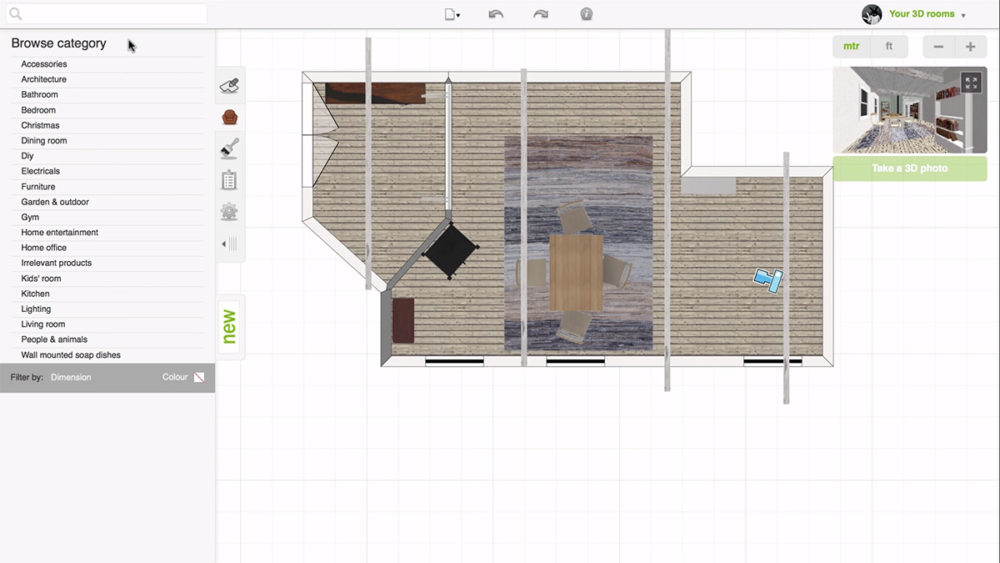Filter products by Dimension
Viewport: 1000px width, 563px height.
71,377
